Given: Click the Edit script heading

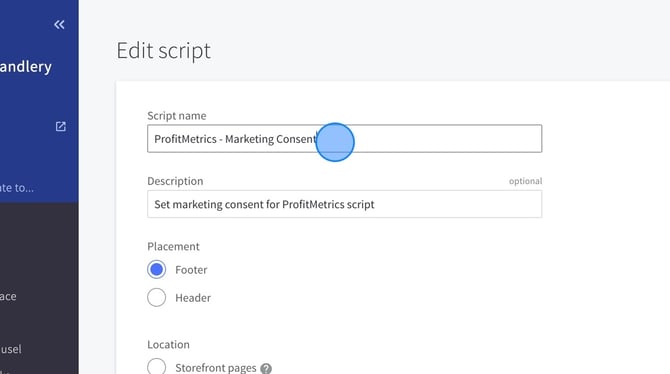Looking at the screenshot, I should click(164, 50).
